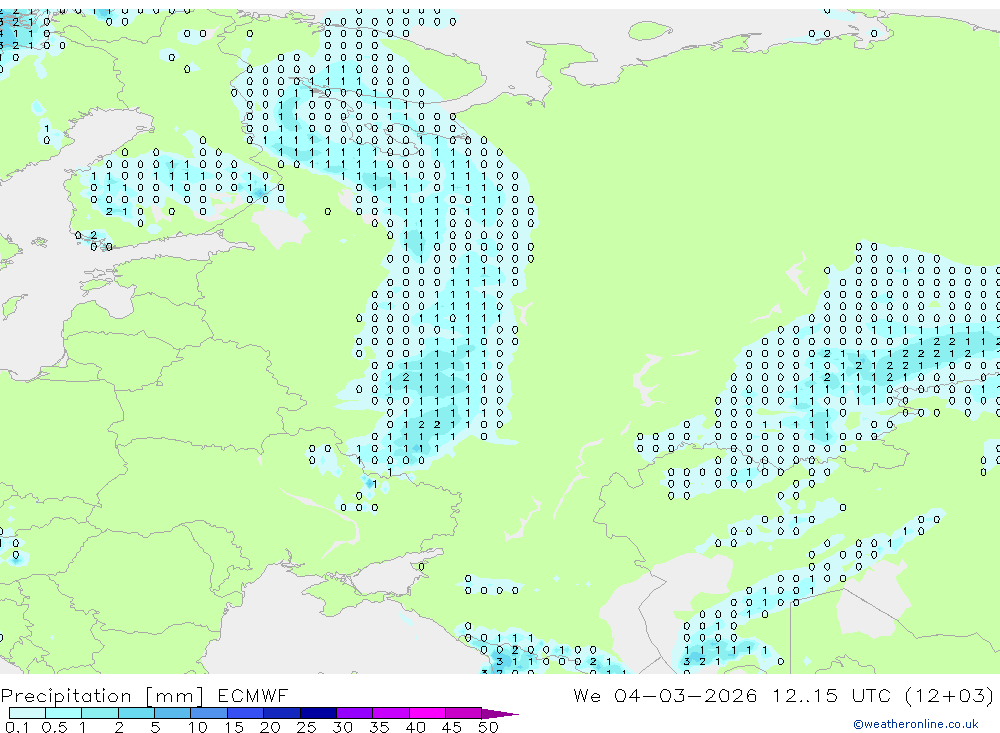Click the 12..15 UTC time range text
This screenshot has width=1000, height=733.
click(x=832, y=695)
